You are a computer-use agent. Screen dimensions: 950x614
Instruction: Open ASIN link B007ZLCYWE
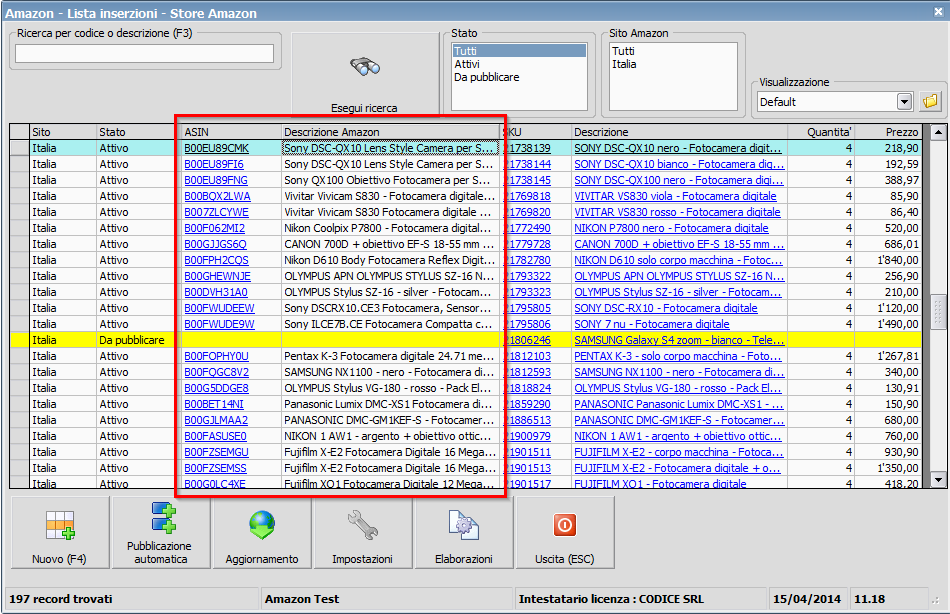pos(216,212)
